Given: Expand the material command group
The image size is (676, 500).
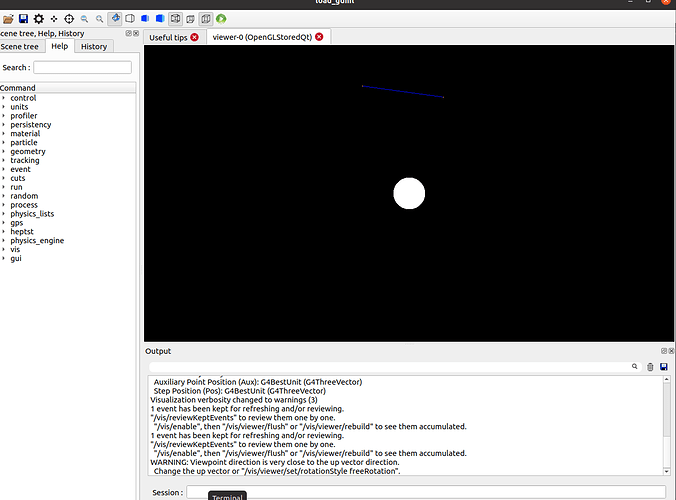Looking at the screenshot, I should (x=3, y=134).
